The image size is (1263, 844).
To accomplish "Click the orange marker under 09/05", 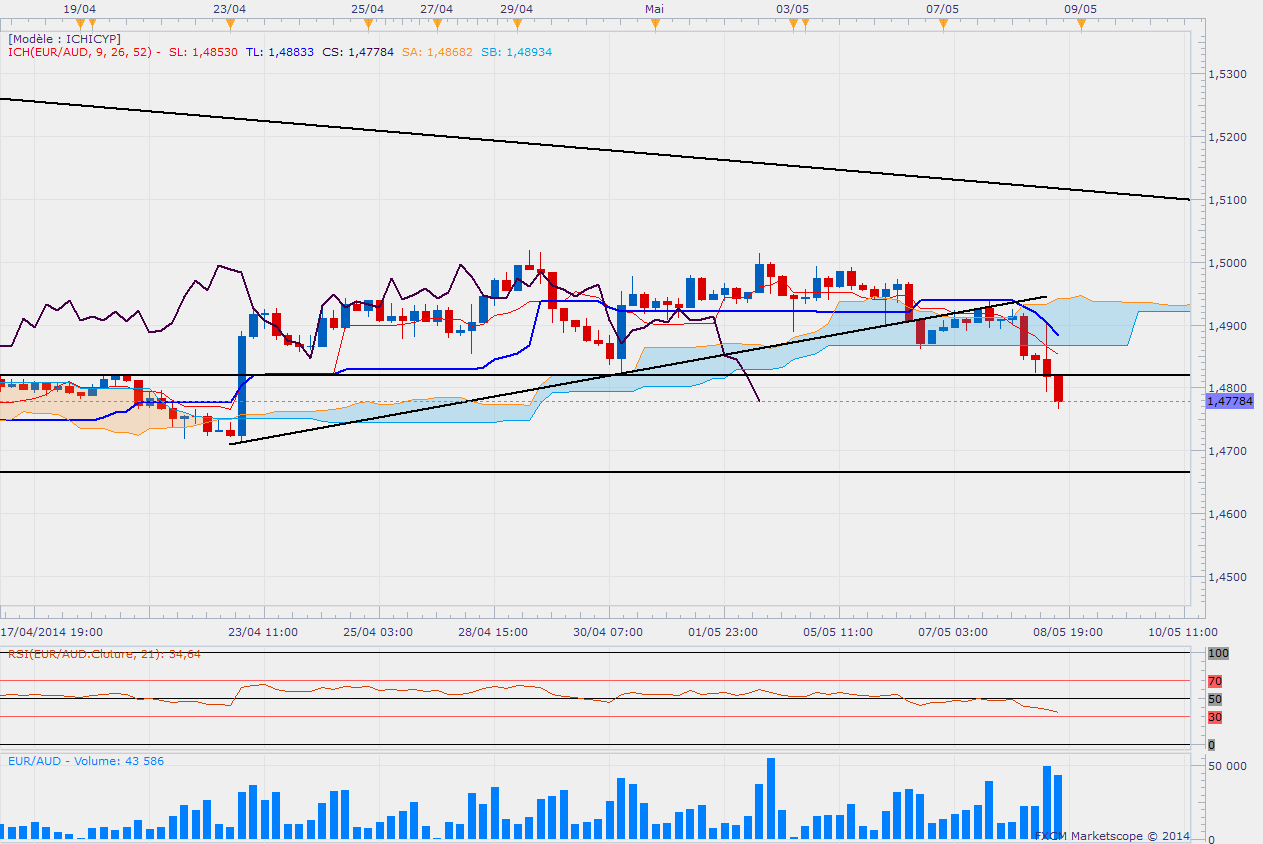I will pos(1080,22).
